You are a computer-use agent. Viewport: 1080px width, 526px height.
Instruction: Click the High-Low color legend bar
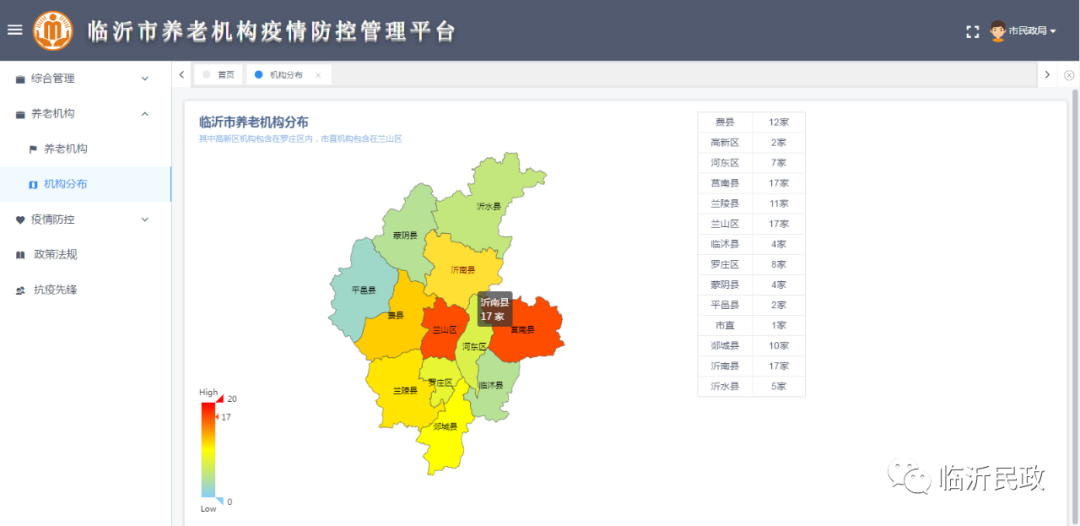(x=208, y=450)
